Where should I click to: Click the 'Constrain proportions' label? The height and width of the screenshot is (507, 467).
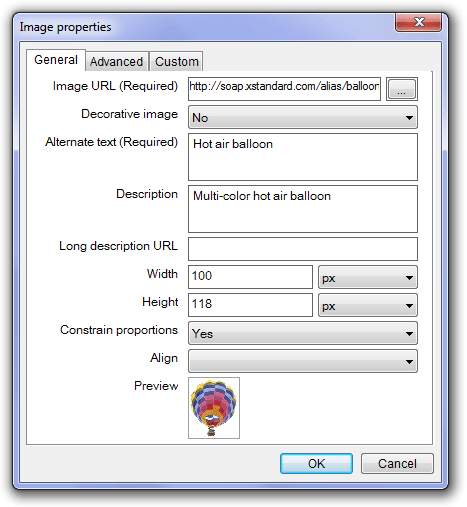pos(119,330)
